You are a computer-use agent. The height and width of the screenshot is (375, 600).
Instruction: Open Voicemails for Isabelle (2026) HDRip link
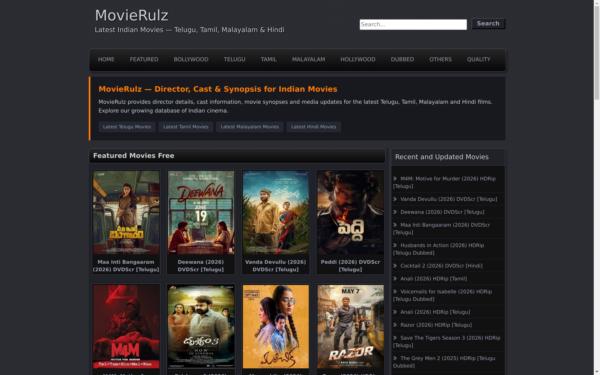(x=443, y=295)
